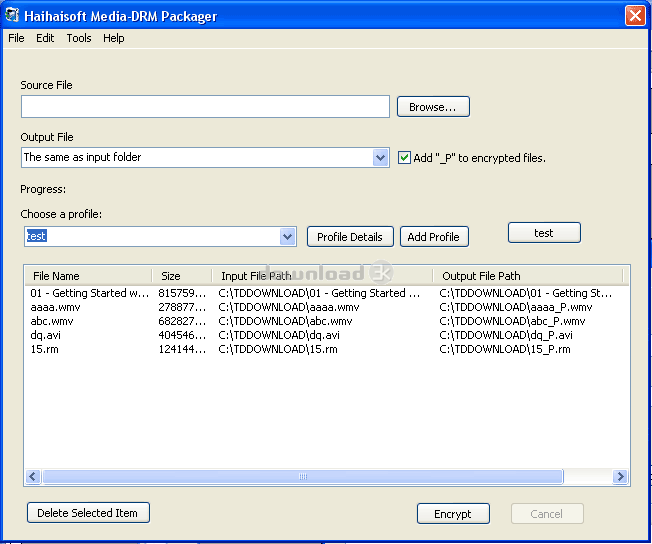Click size value 682827...

(x=182, y=321)
